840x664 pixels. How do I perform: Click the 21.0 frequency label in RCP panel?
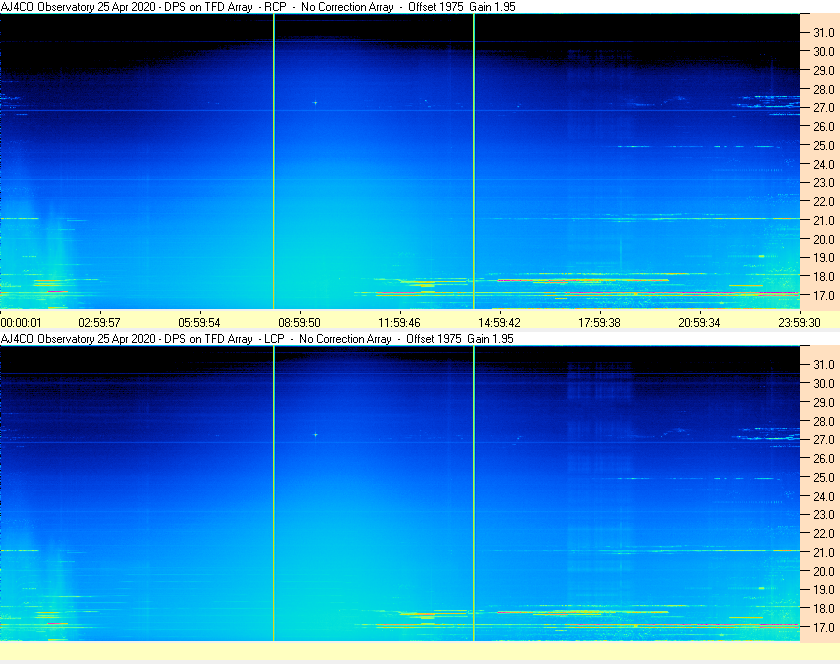click(824, 220)
